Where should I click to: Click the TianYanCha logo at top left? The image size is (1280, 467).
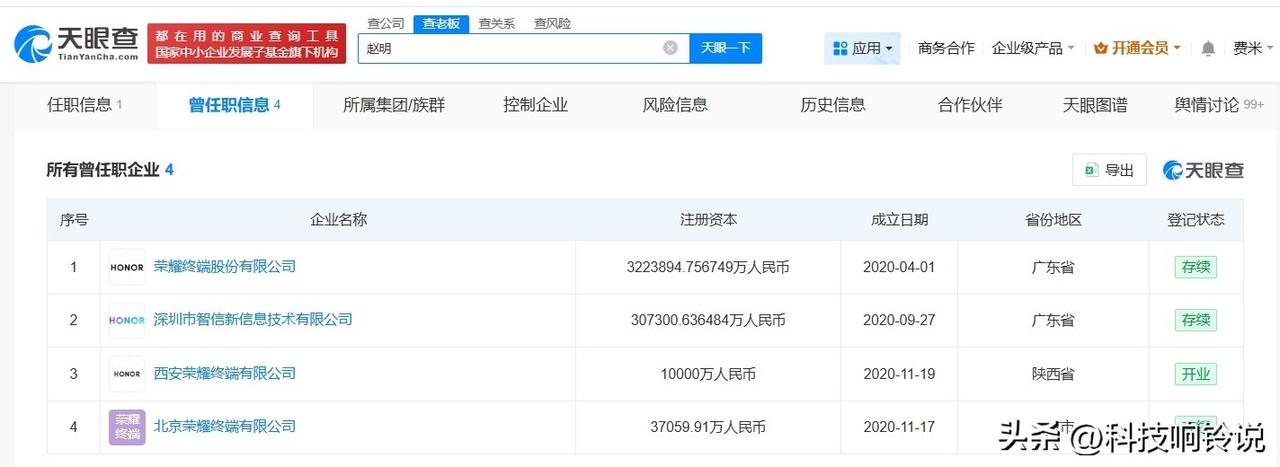pos(76,44)
